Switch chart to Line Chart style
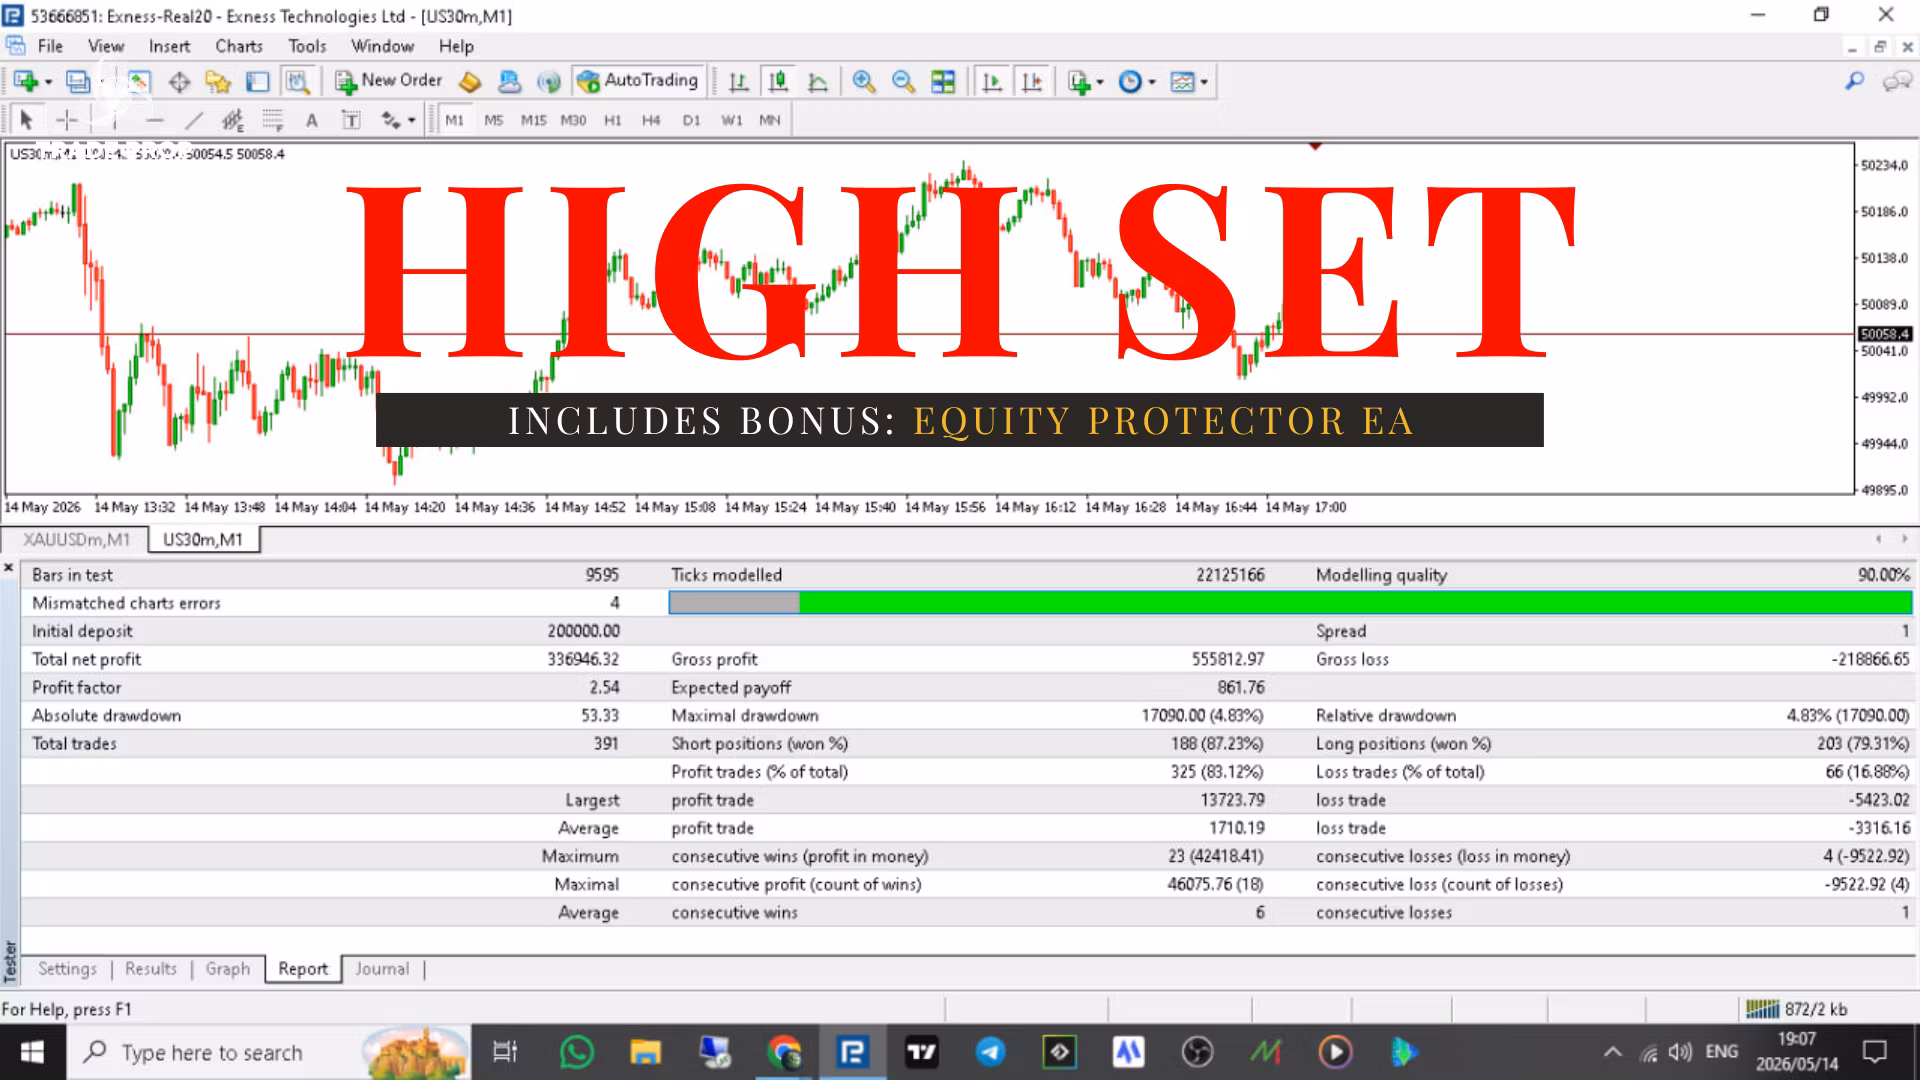The height and width of the screenshot is (1080, 1920). [817, 82]
